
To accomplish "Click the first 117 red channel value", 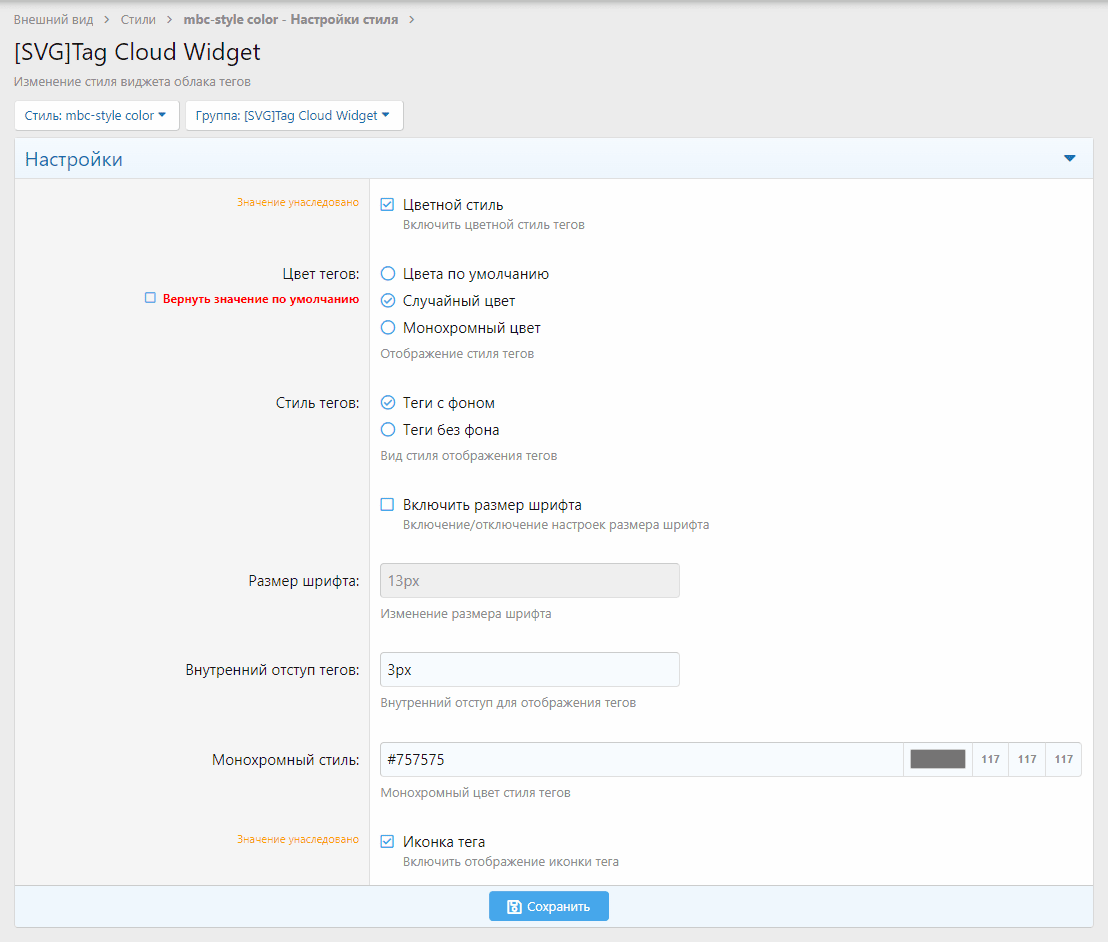I will (990, 760).
